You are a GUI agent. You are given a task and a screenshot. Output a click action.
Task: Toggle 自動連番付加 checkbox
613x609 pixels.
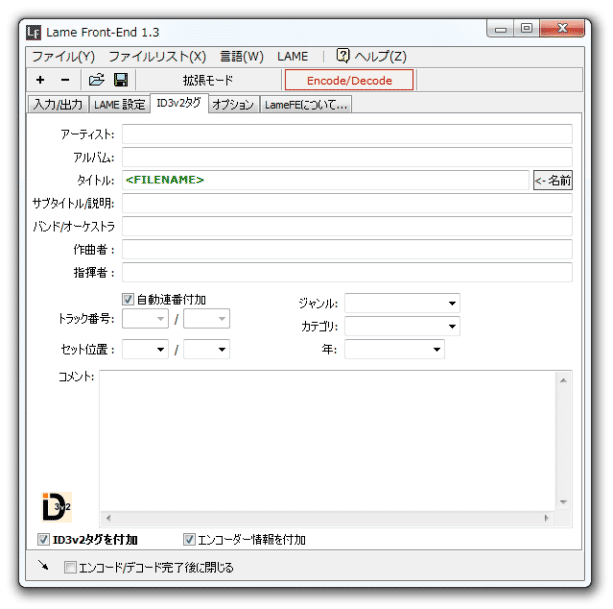(127, 299)
